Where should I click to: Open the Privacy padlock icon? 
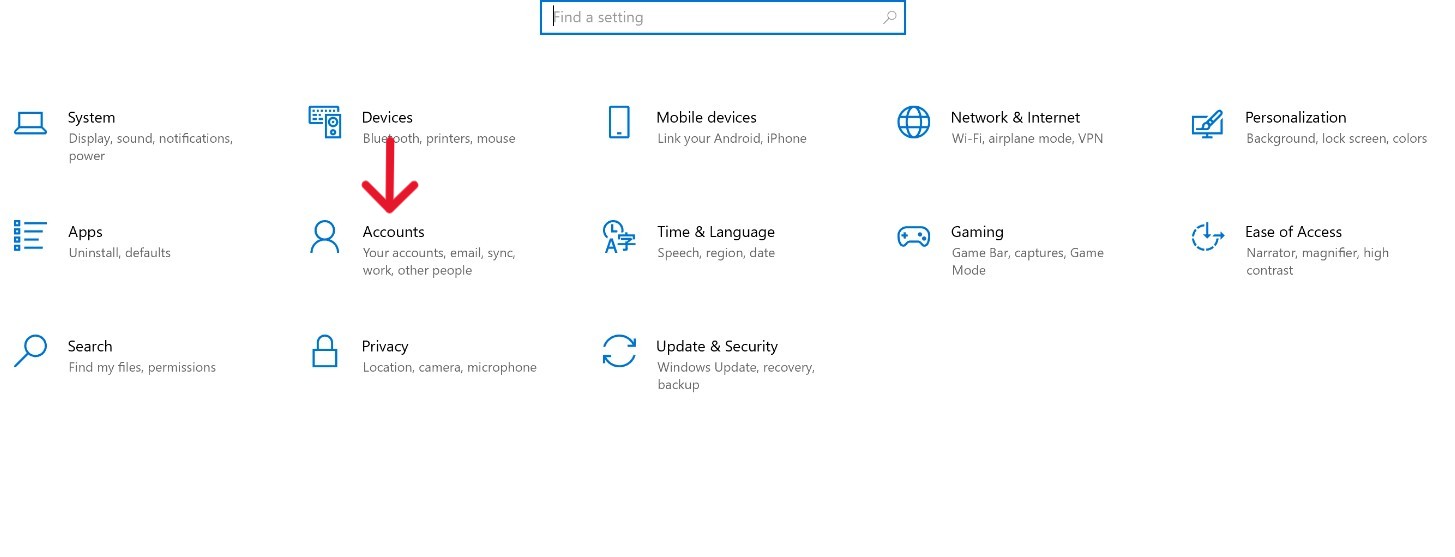tap(325, 351)
